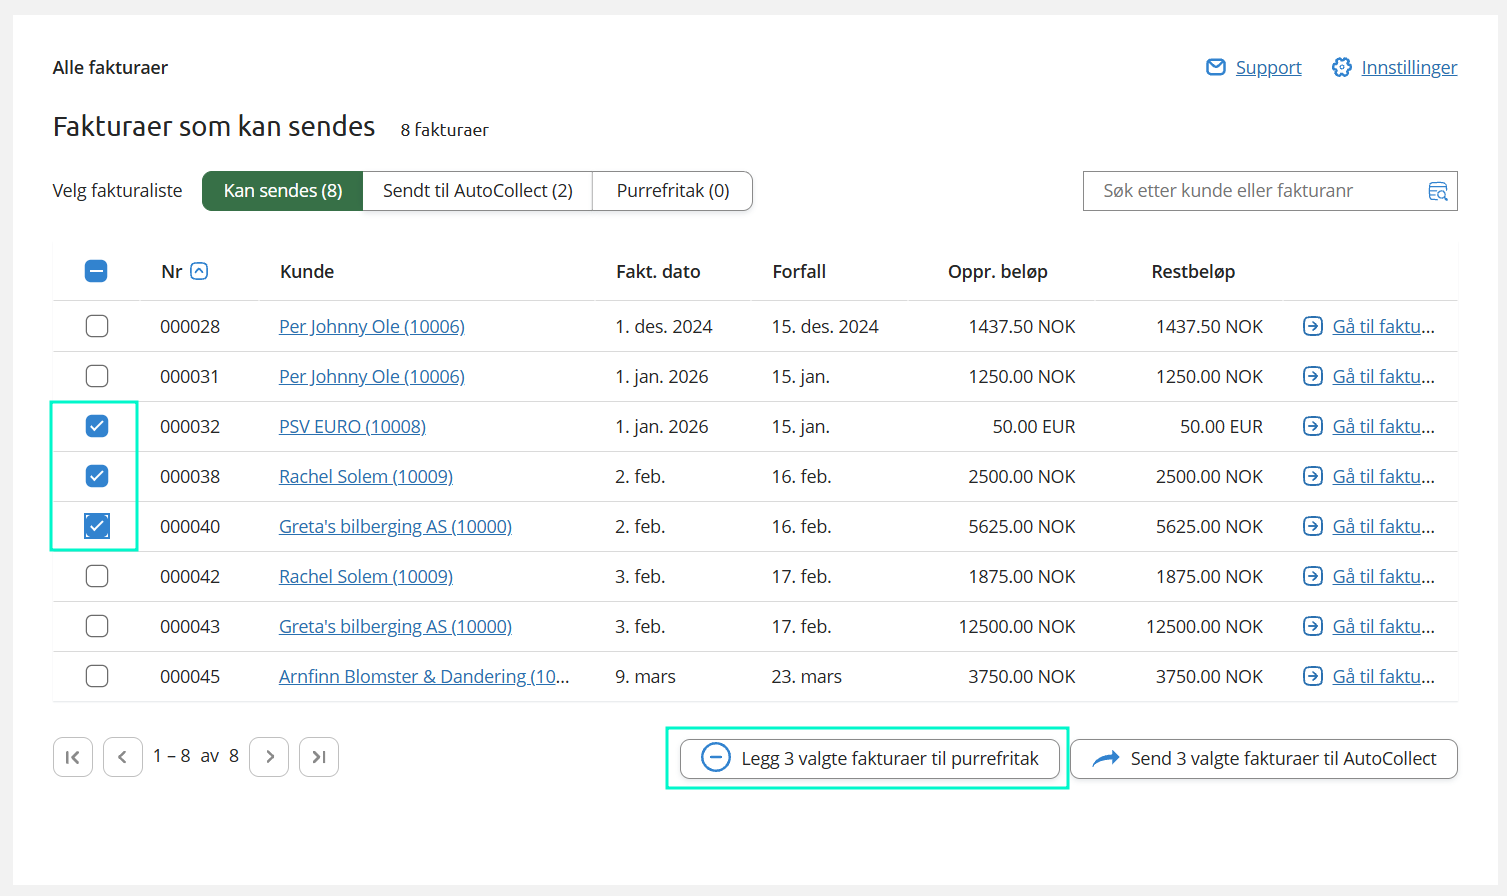This screenshot has height=896, width=1507.
Task: Uncheck the checkbox for invoice 000040
Action: (97, 526)
